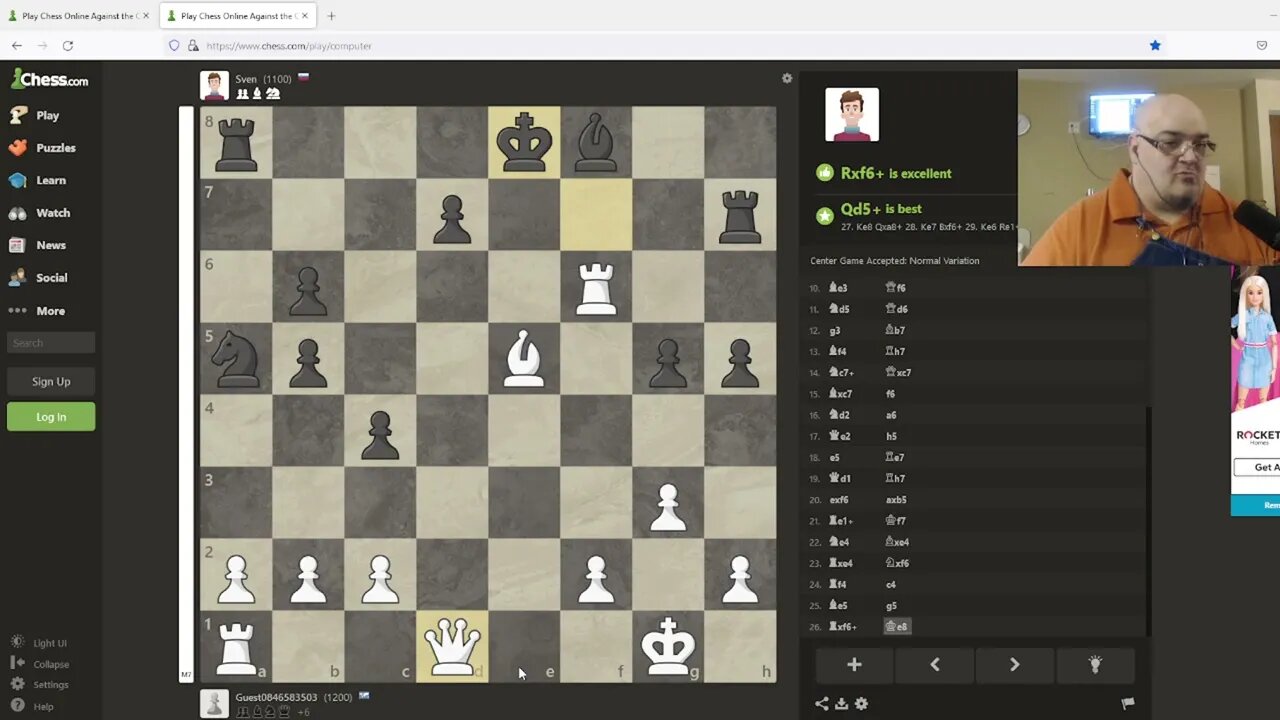Collapse the left sidebar
The height and width of the screenshot is (720, 1280).
click(40, 664)
